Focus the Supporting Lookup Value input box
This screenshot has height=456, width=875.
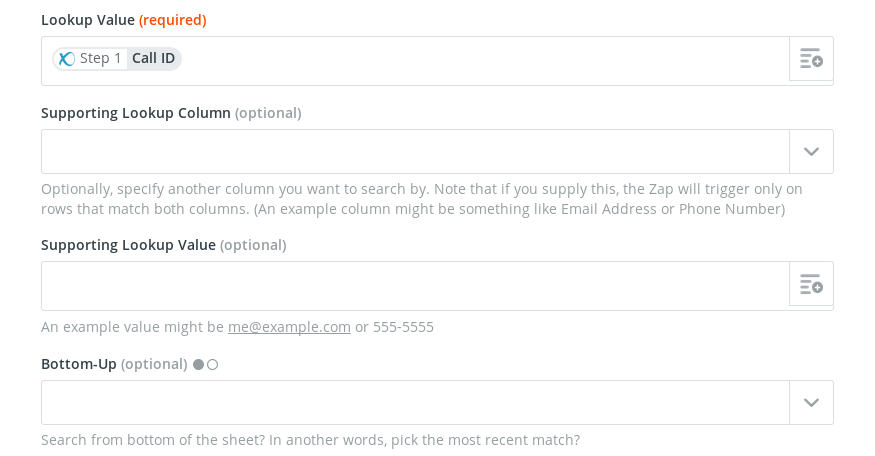point(415,286)
